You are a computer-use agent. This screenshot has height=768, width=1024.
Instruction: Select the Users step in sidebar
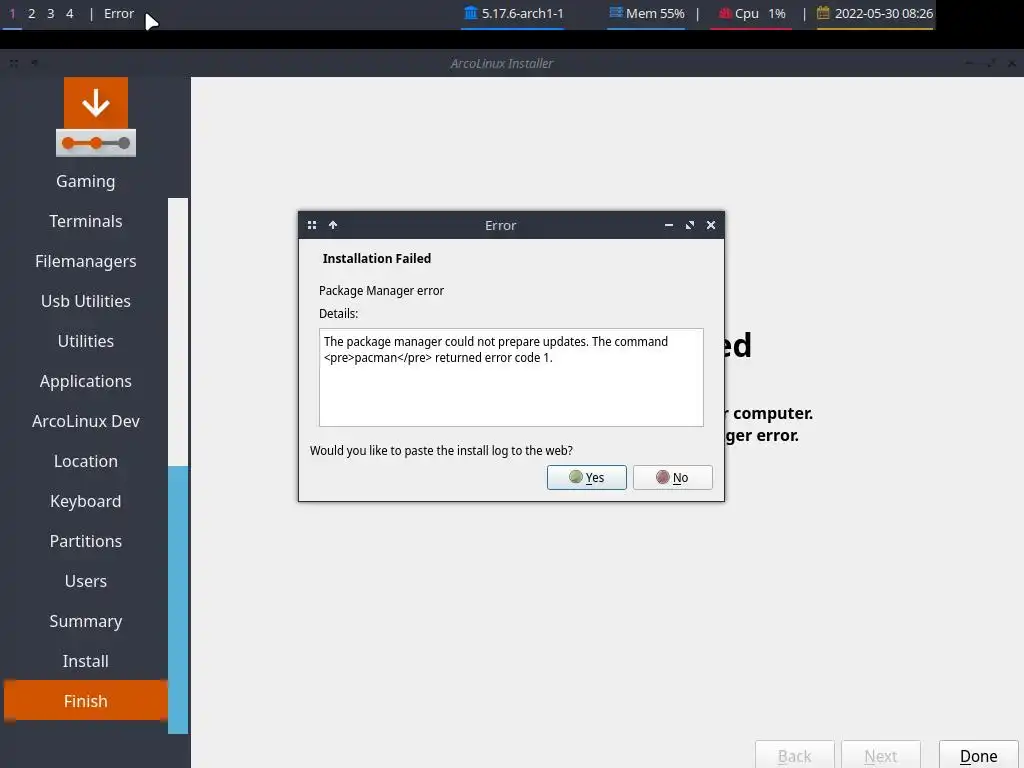pos(86,581)
